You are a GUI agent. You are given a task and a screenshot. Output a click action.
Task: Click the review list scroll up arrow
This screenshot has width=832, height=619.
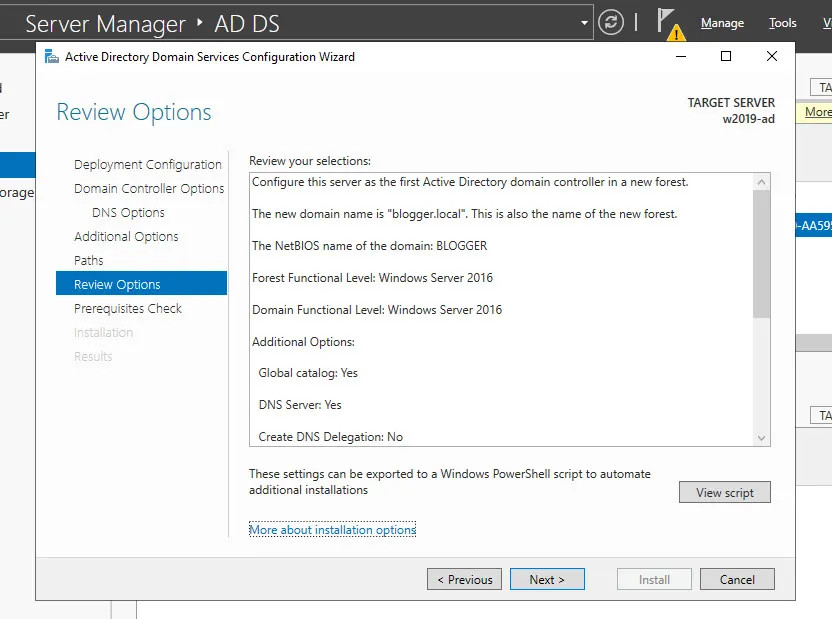coord(762,183)
